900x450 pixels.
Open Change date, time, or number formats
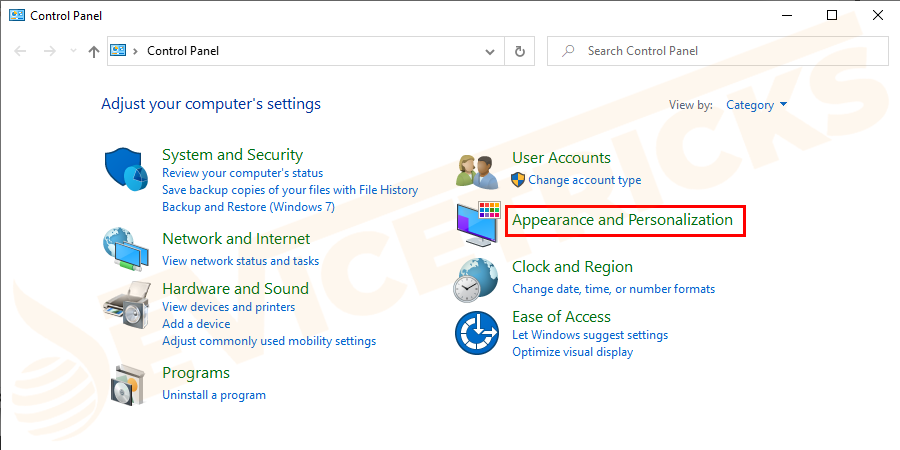pyautogui.click(x=614, y=289)
